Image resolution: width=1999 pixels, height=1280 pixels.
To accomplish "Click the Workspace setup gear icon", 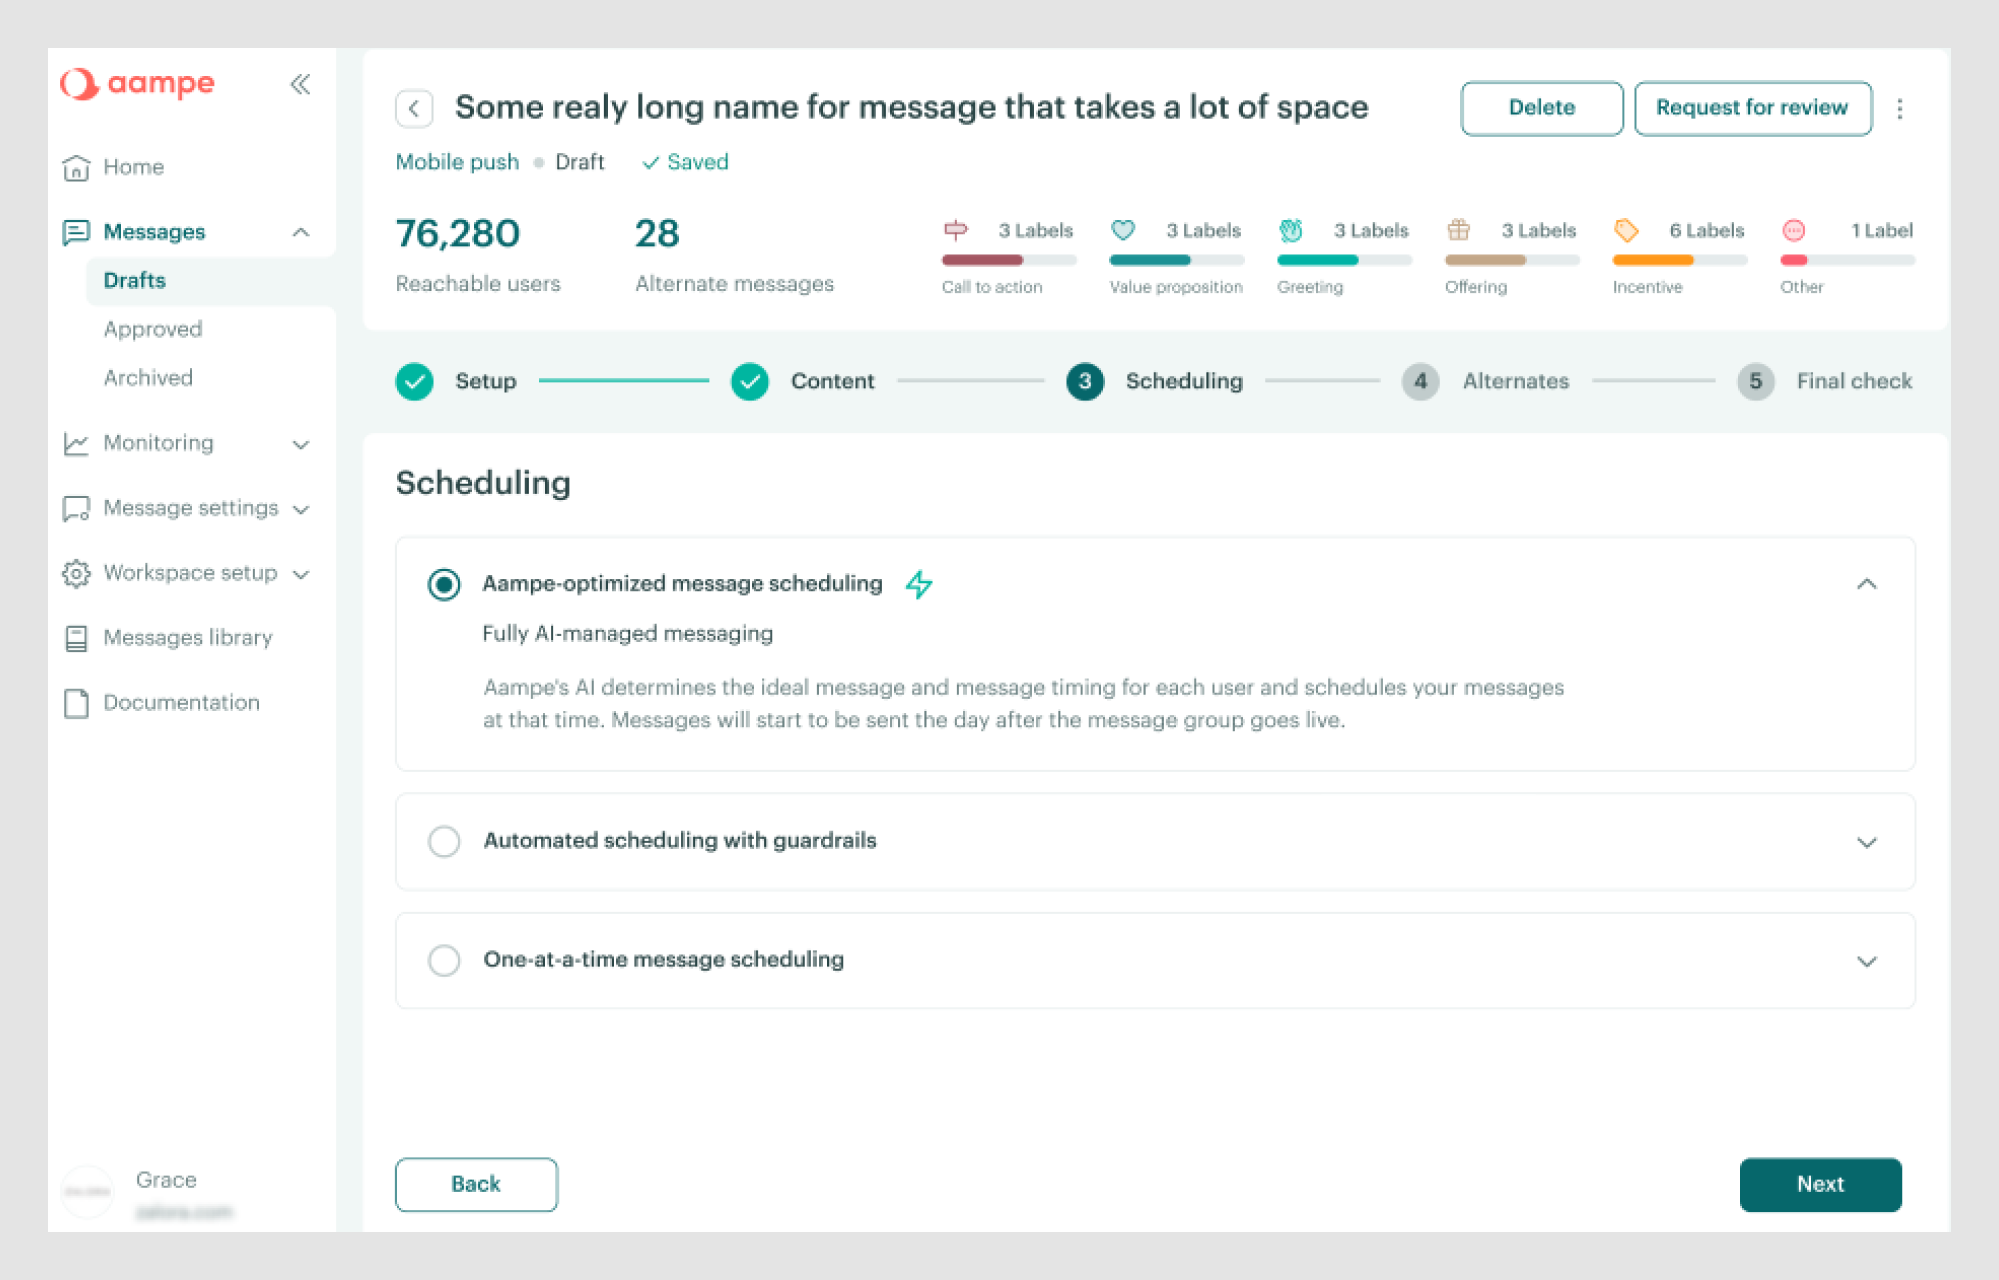I will (x=76, y=573).
